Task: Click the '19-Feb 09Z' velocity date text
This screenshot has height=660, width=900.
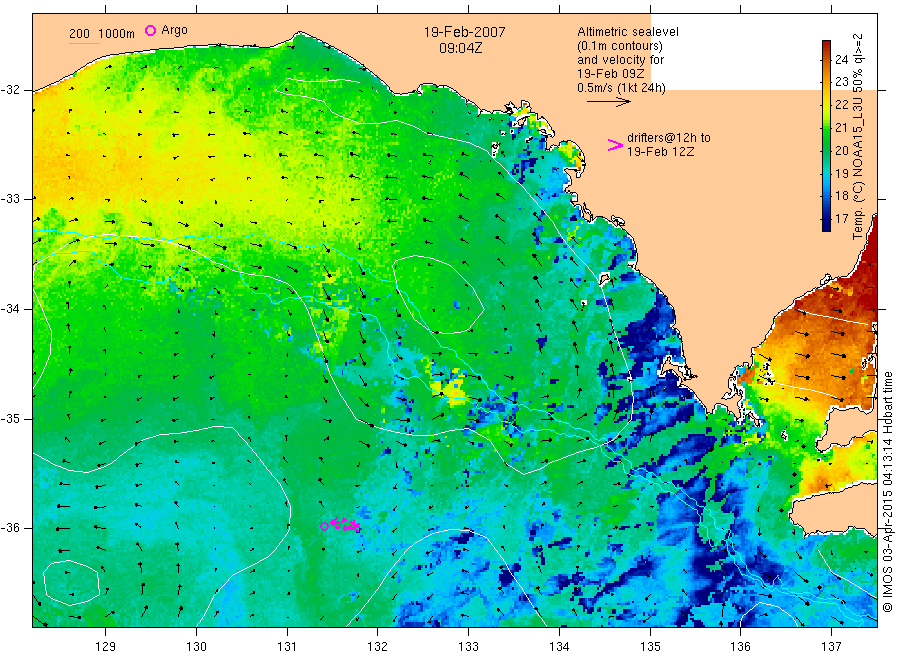Action: point(611,74)
